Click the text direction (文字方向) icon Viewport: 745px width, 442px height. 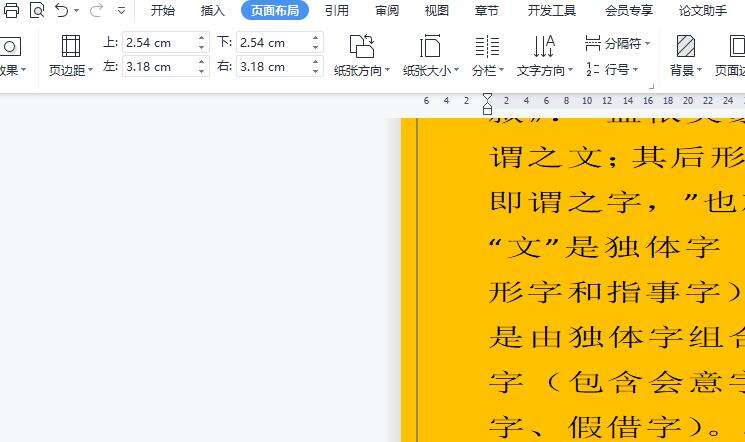(x=544, y=46)
